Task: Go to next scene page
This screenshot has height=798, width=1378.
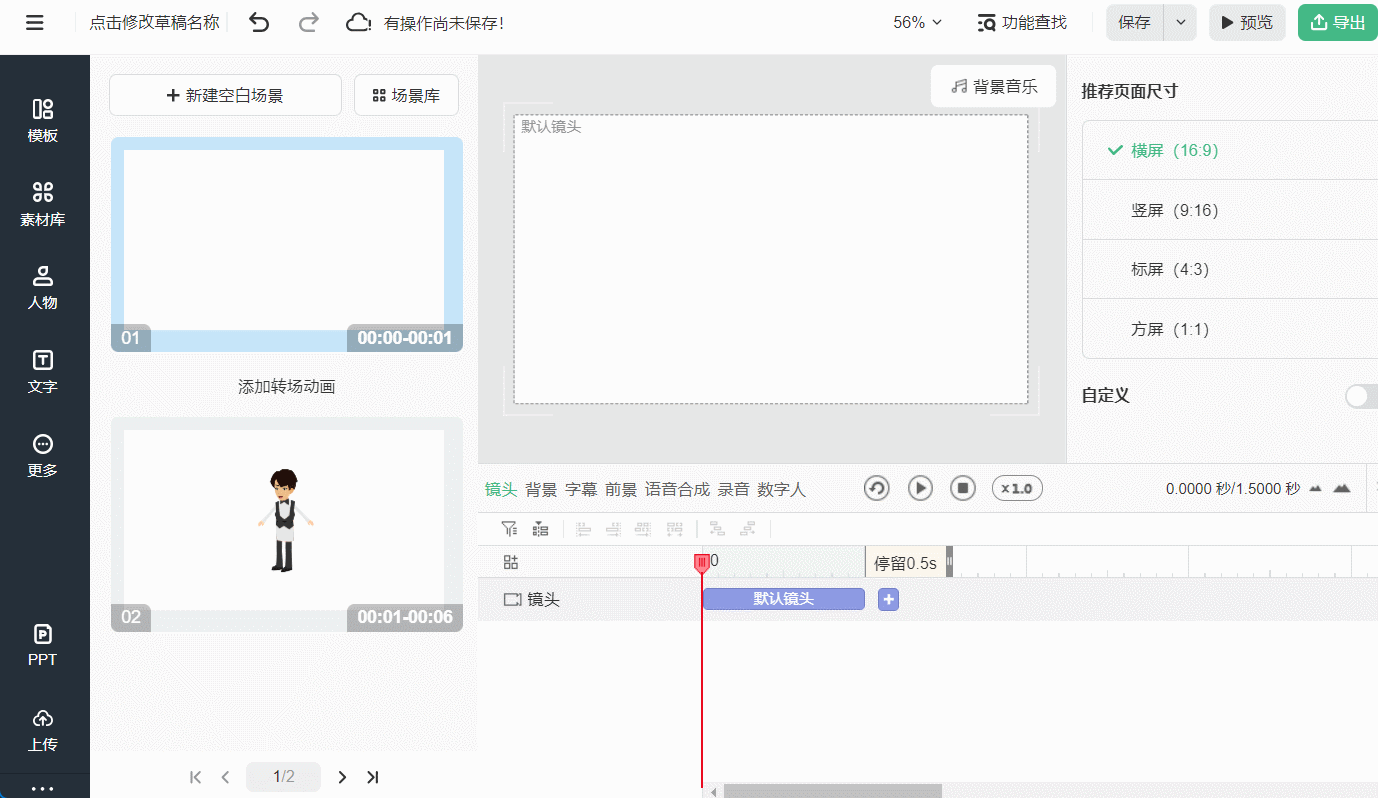Action: point(342,777)
